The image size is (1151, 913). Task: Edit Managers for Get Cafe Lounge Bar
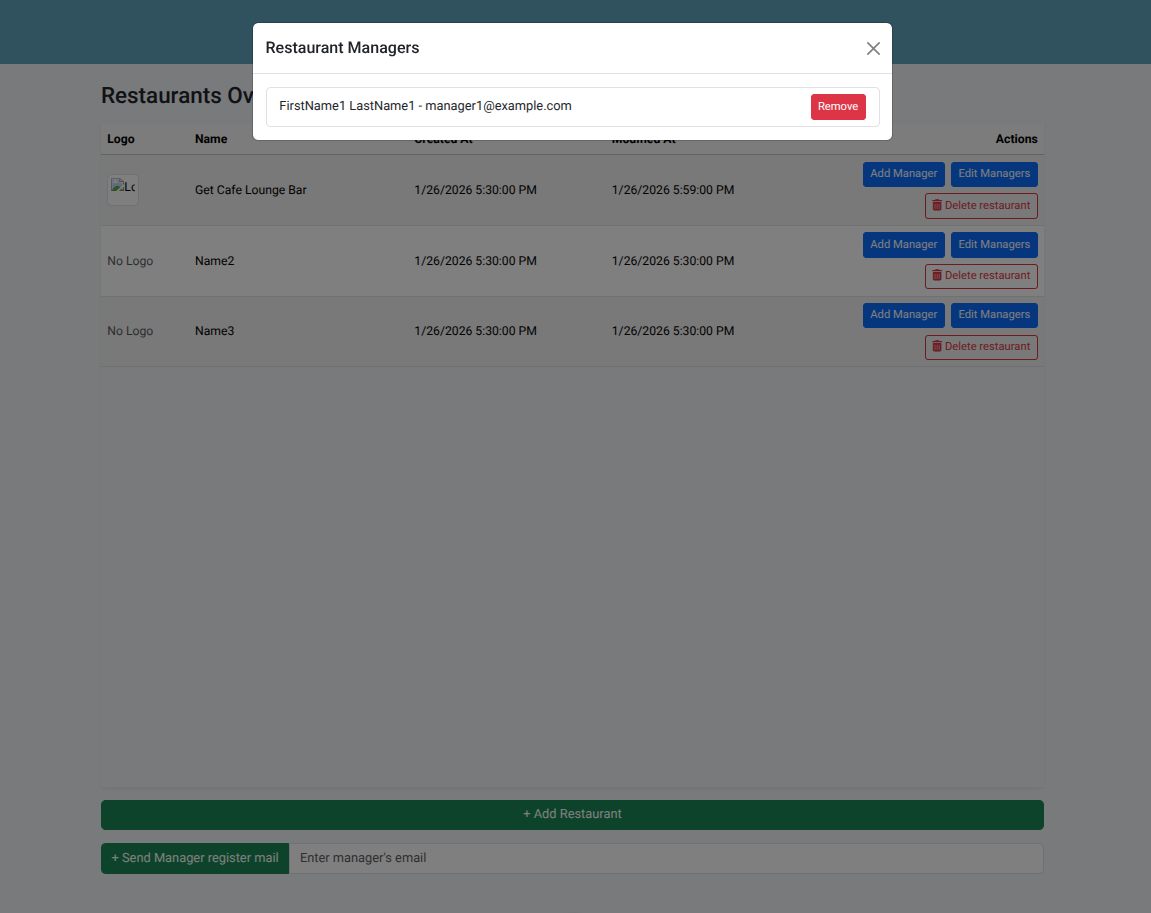993,174
